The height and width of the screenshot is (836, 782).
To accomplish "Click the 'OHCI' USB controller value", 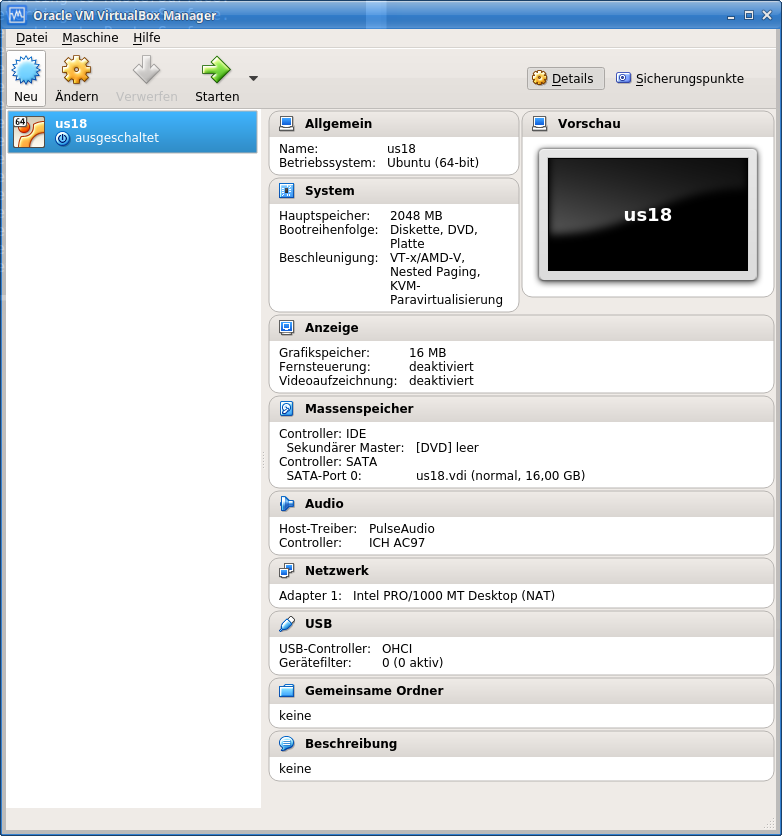I will tap(397, 649).
